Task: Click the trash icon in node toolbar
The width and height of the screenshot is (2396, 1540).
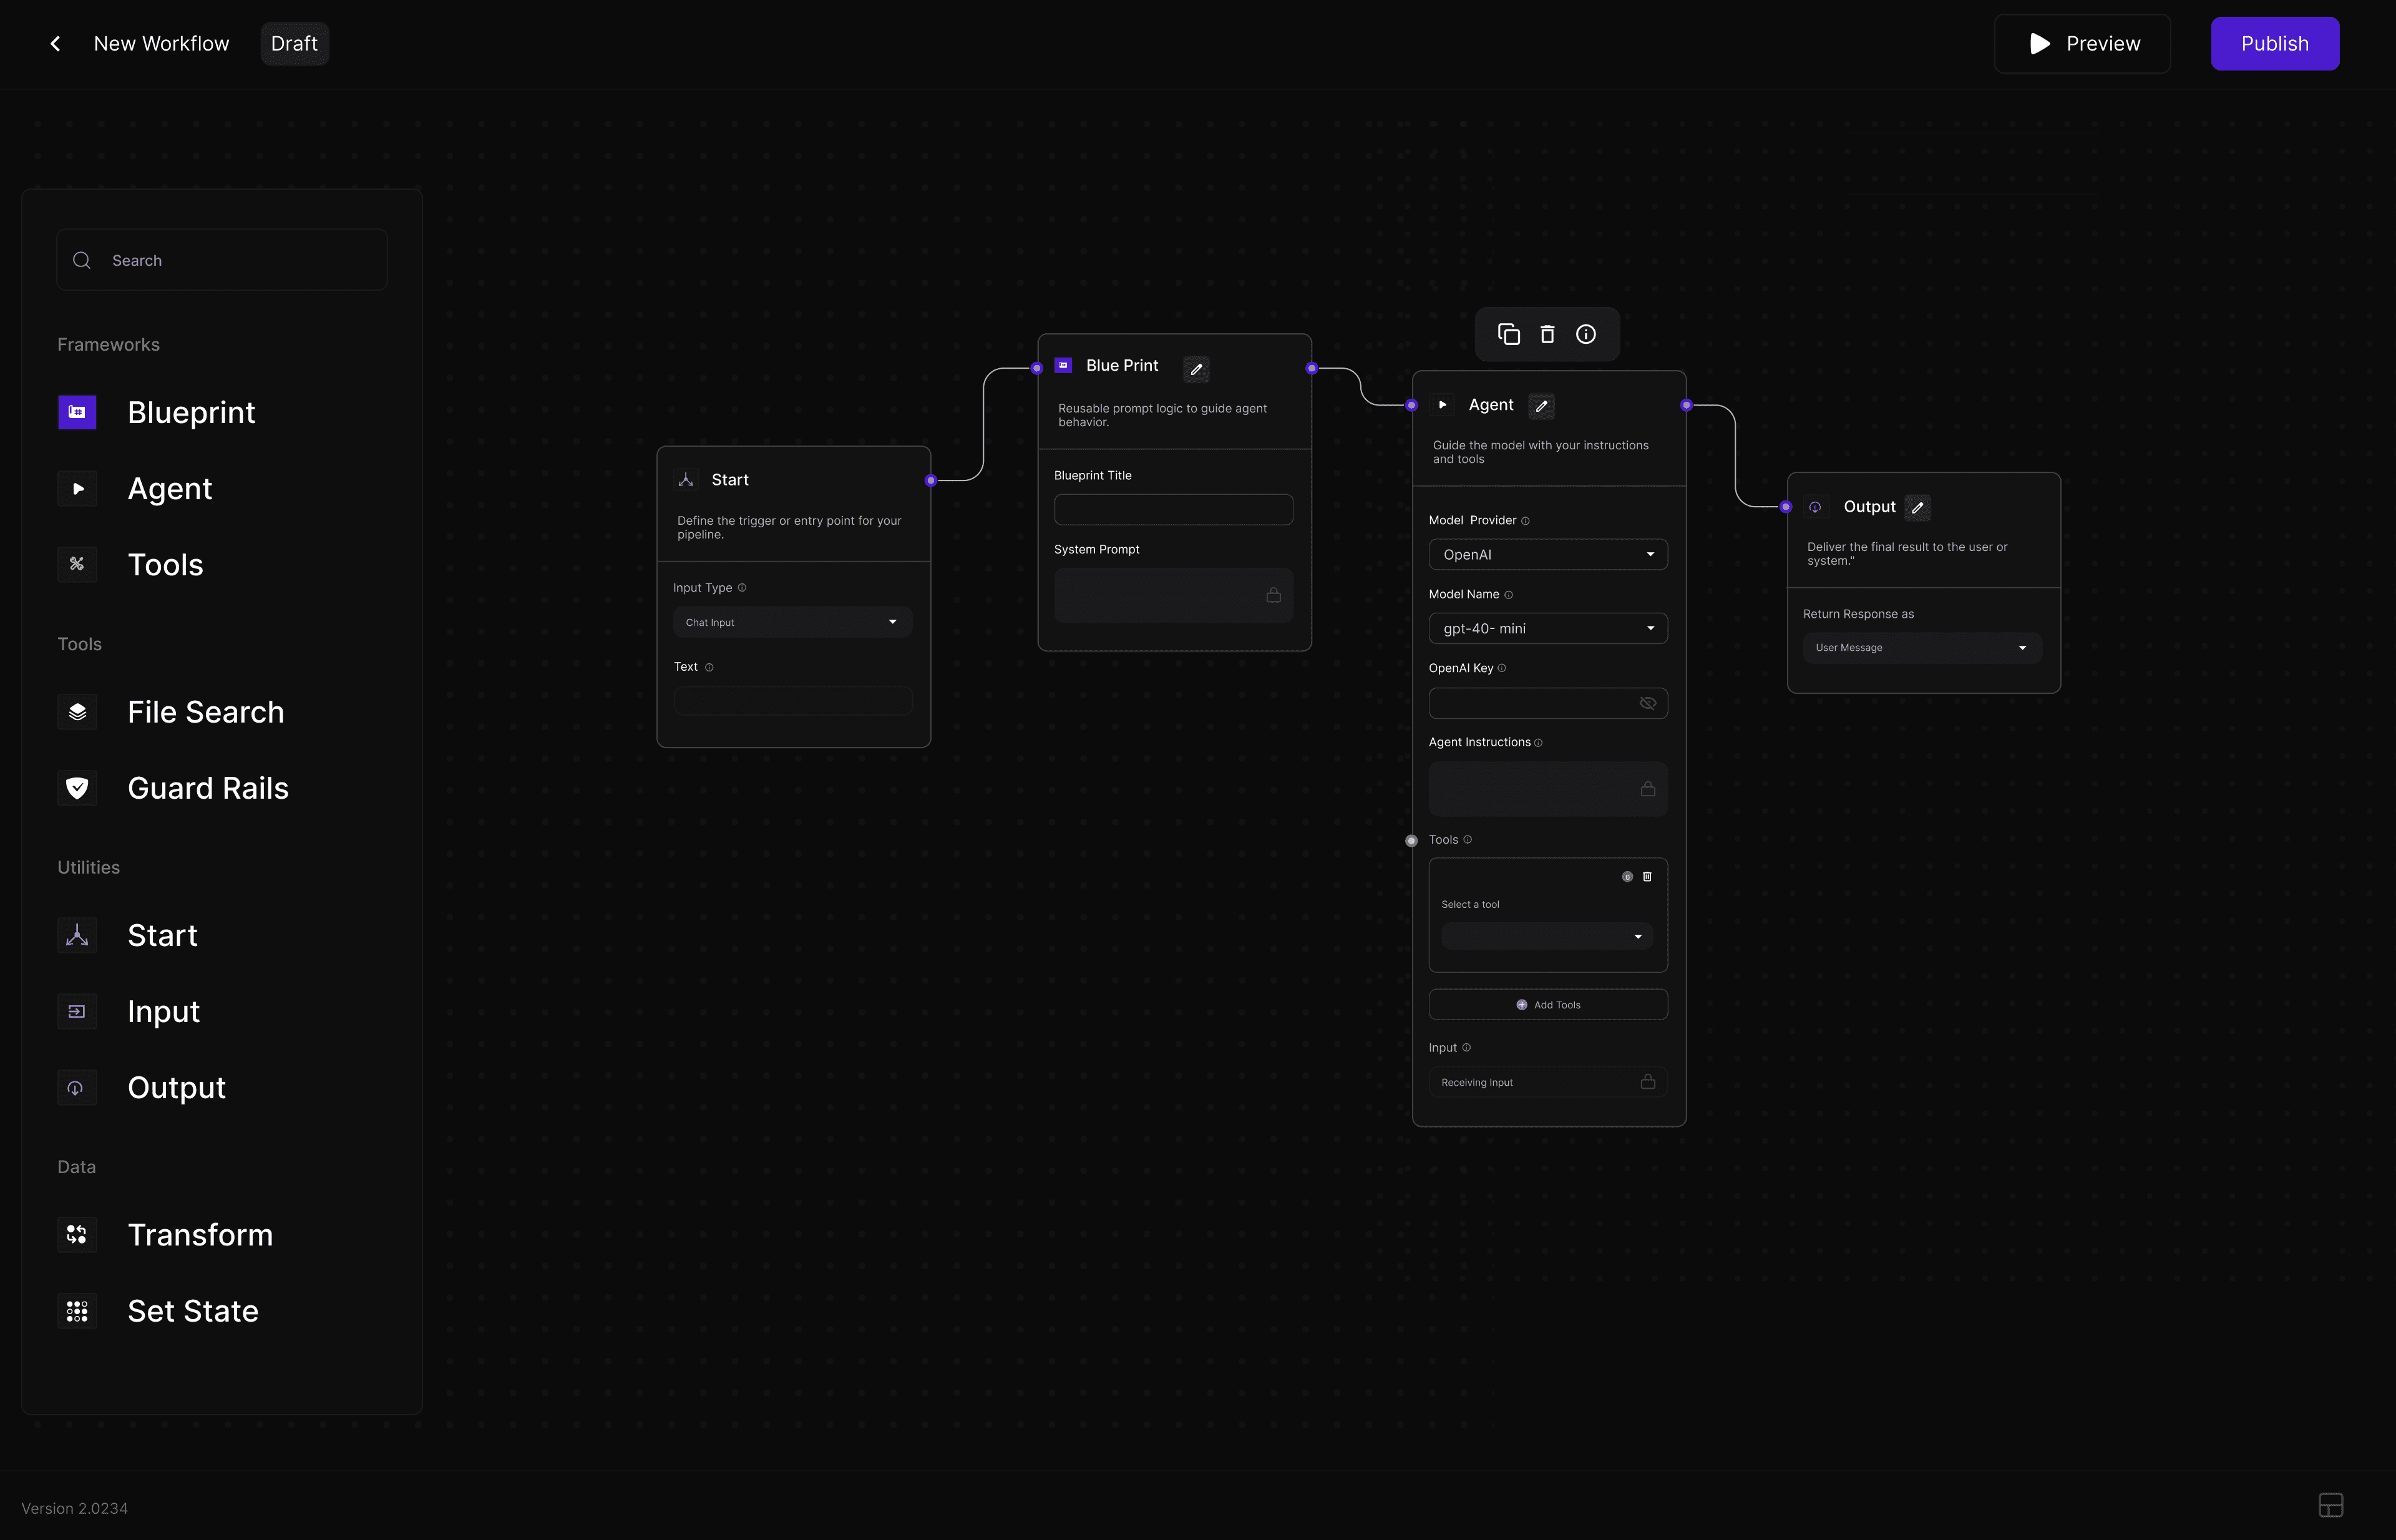Action: coord(1547,334)
